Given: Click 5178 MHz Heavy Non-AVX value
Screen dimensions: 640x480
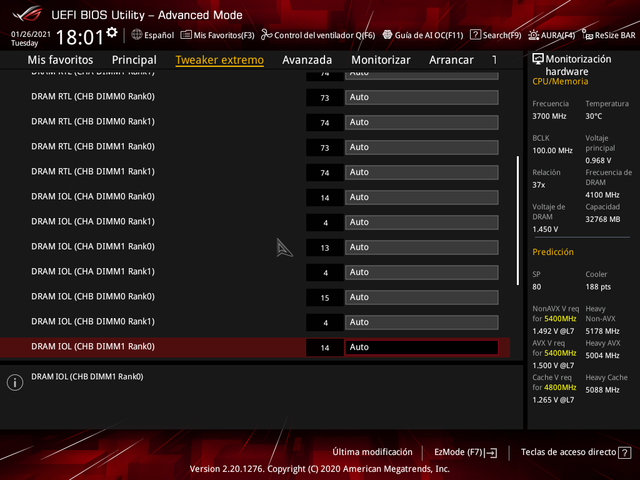Looking at the screenshot, I should 602,331.
